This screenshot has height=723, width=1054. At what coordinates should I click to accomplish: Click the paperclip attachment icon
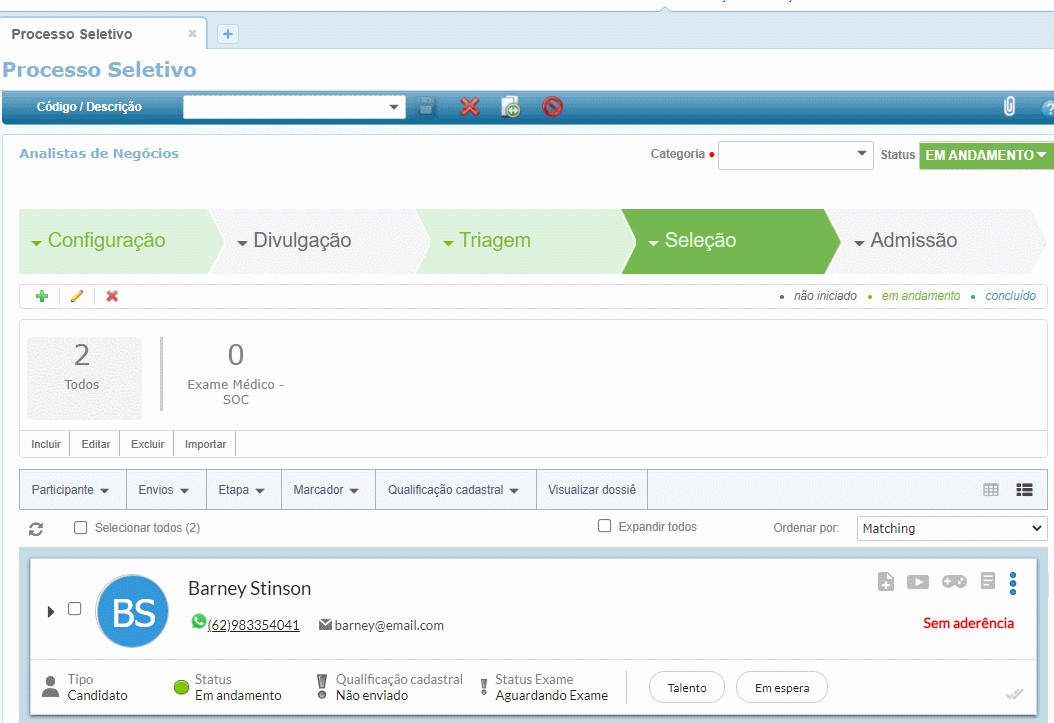1009,107
